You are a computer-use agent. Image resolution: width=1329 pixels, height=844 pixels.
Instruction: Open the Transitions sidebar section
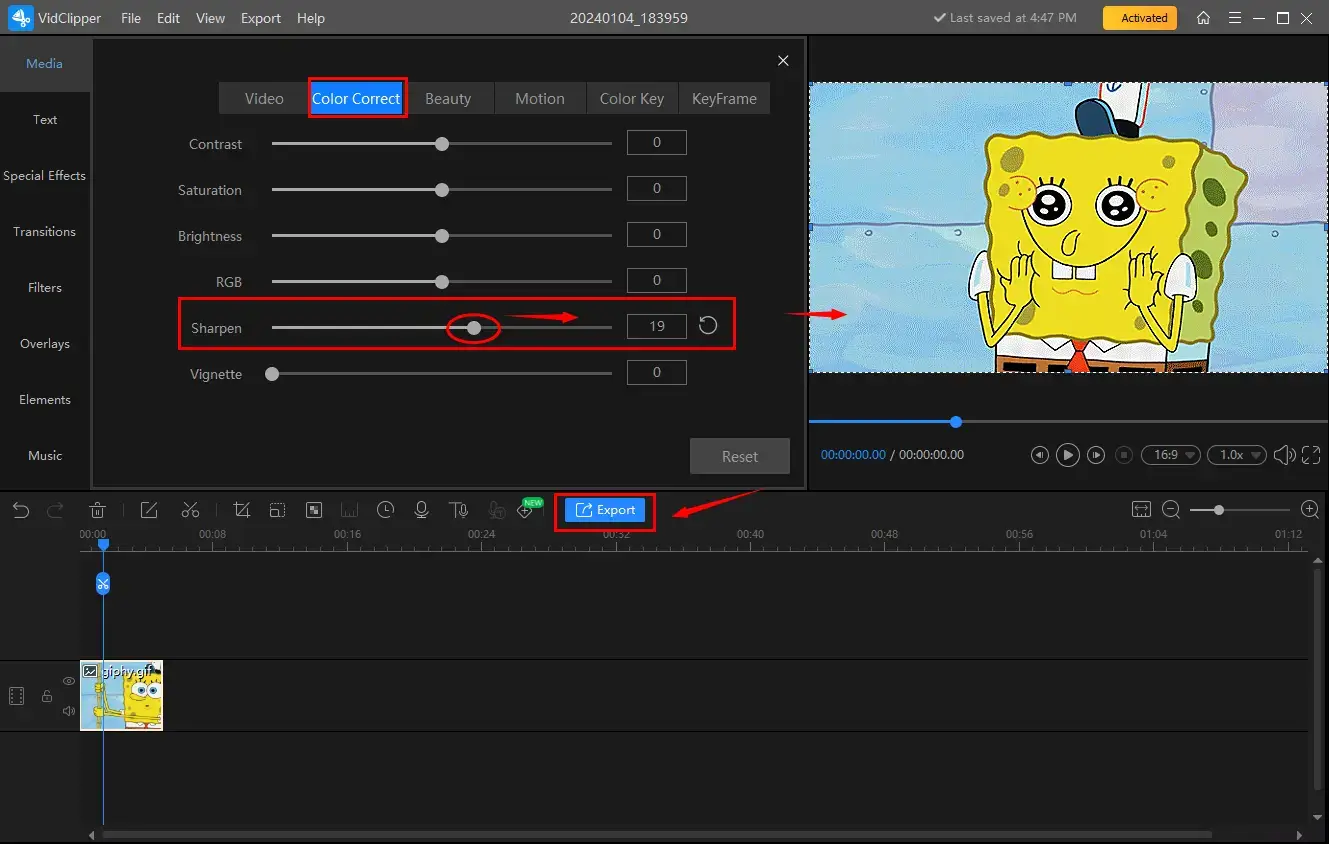point(45,231)
